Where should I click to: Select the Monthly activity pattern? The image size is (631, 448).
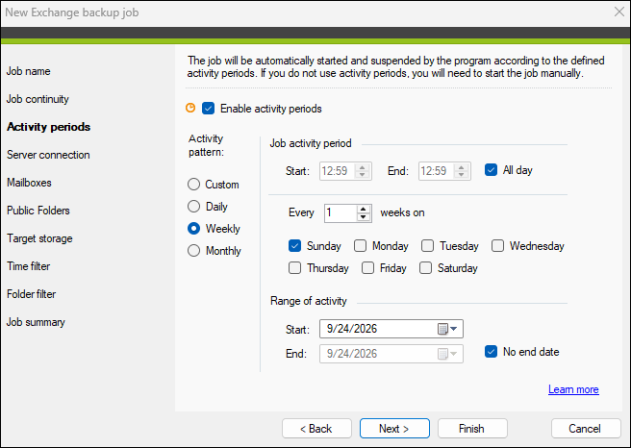click(194, 251)
